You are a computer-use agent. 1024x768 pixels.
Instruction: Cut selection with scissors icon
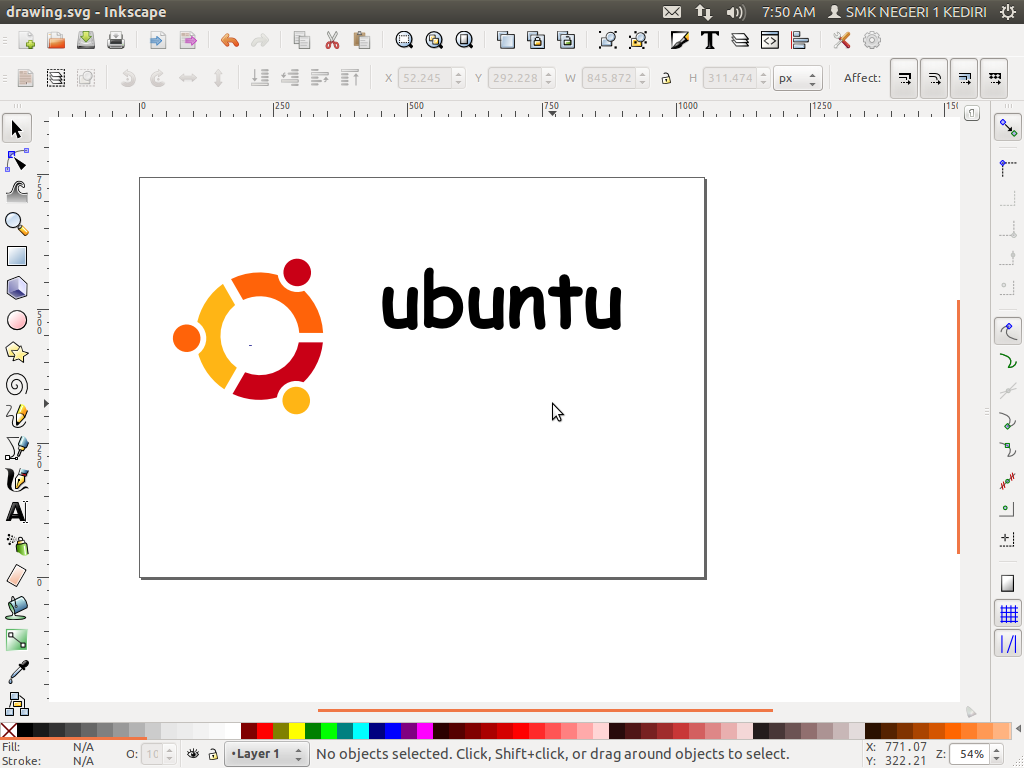click(332, 40)
